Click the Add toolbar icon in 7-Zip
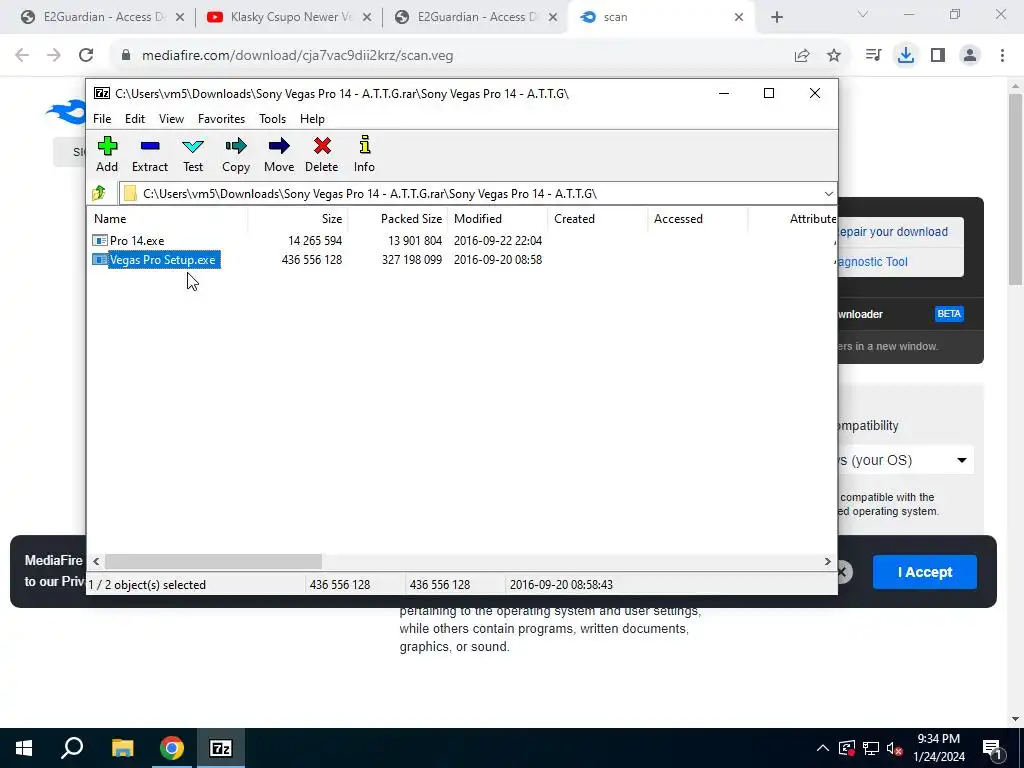The height and width of the screenshot is (768, 1024). point(107,154)
